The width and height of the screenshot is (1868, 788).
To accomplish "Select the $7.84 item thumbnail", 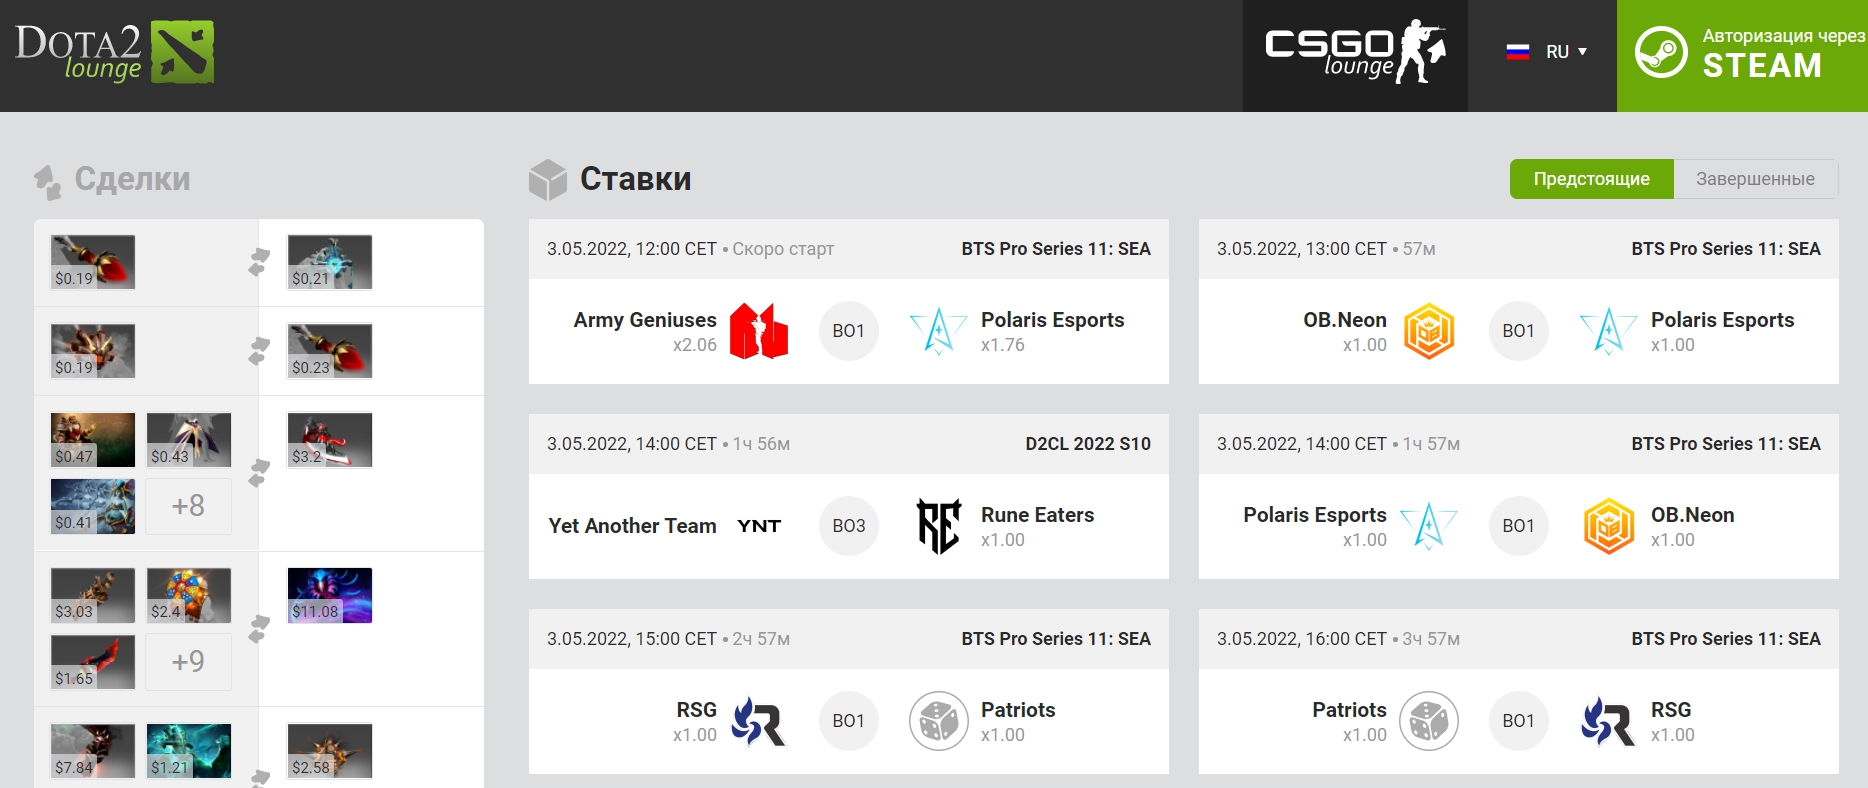I will [93, 751].
